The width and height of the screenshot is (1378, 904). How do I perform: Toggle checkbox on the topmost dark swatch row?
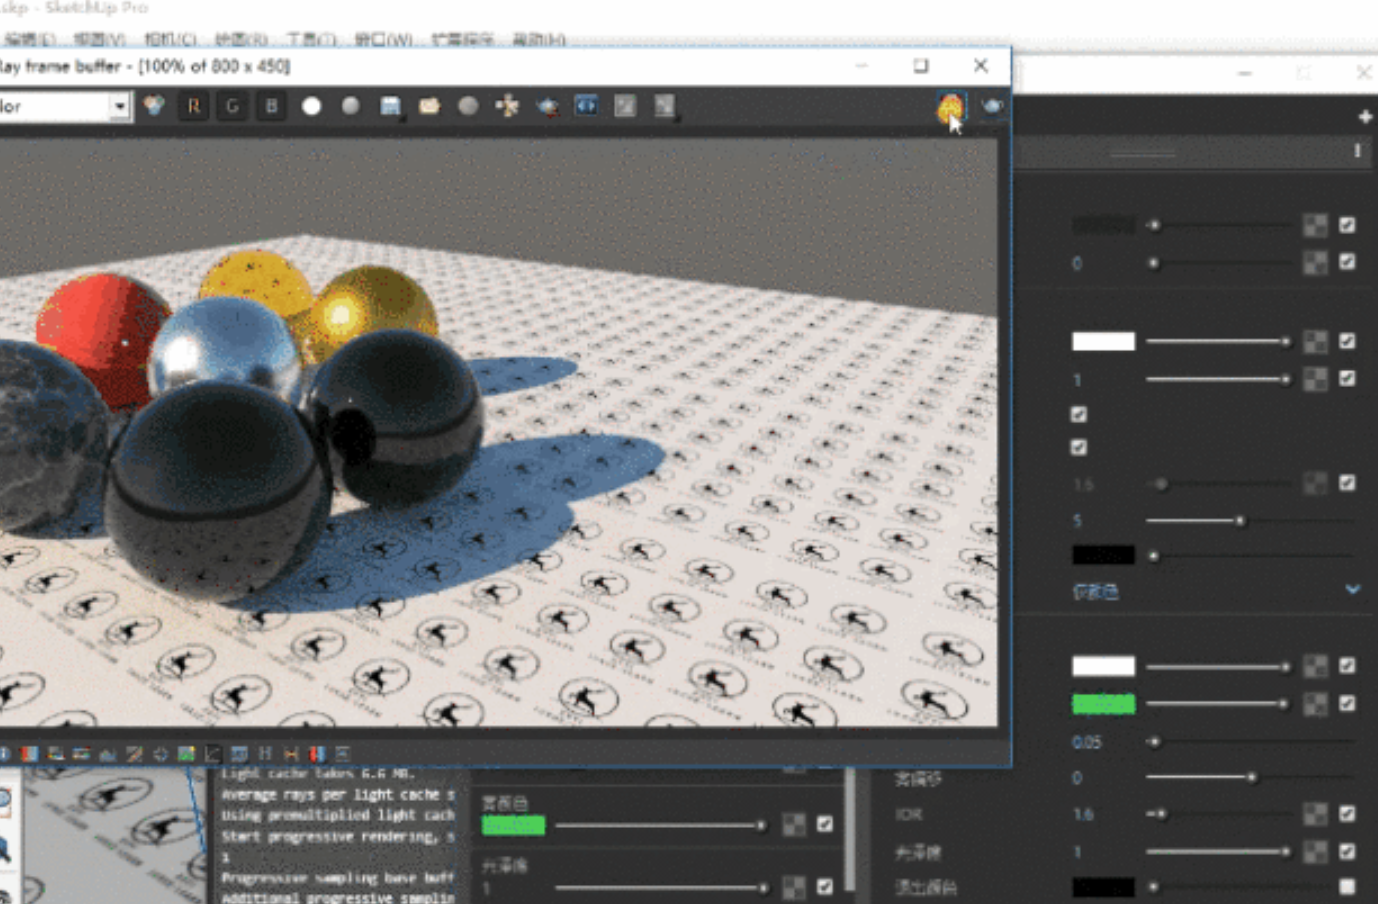[1347, 225]
